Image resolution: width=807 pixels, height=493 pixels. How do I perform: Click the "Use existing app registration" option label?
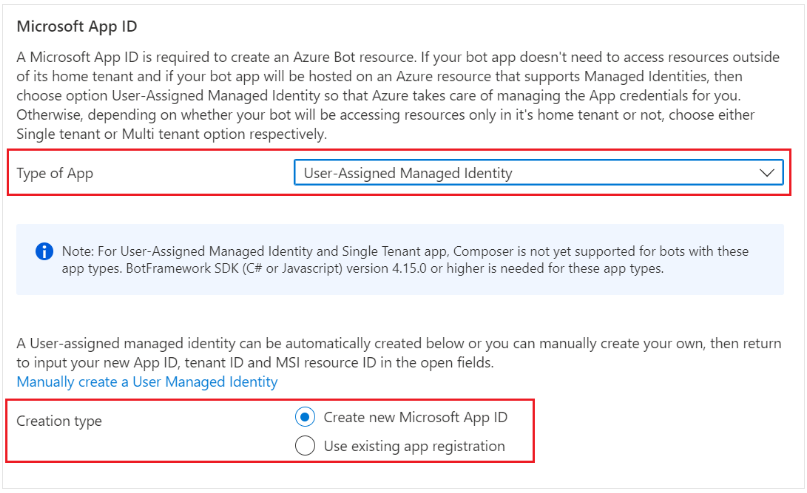point(414,446)
